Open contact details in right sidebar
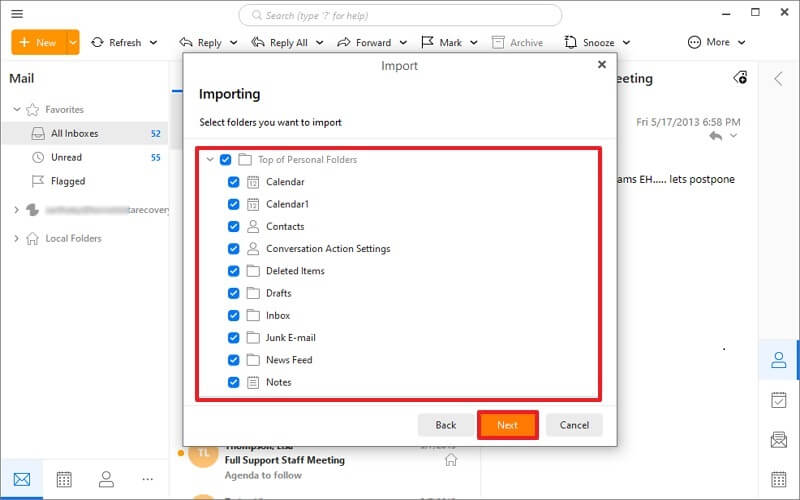This screenshot has width=800, height=500. click(779, 360)
